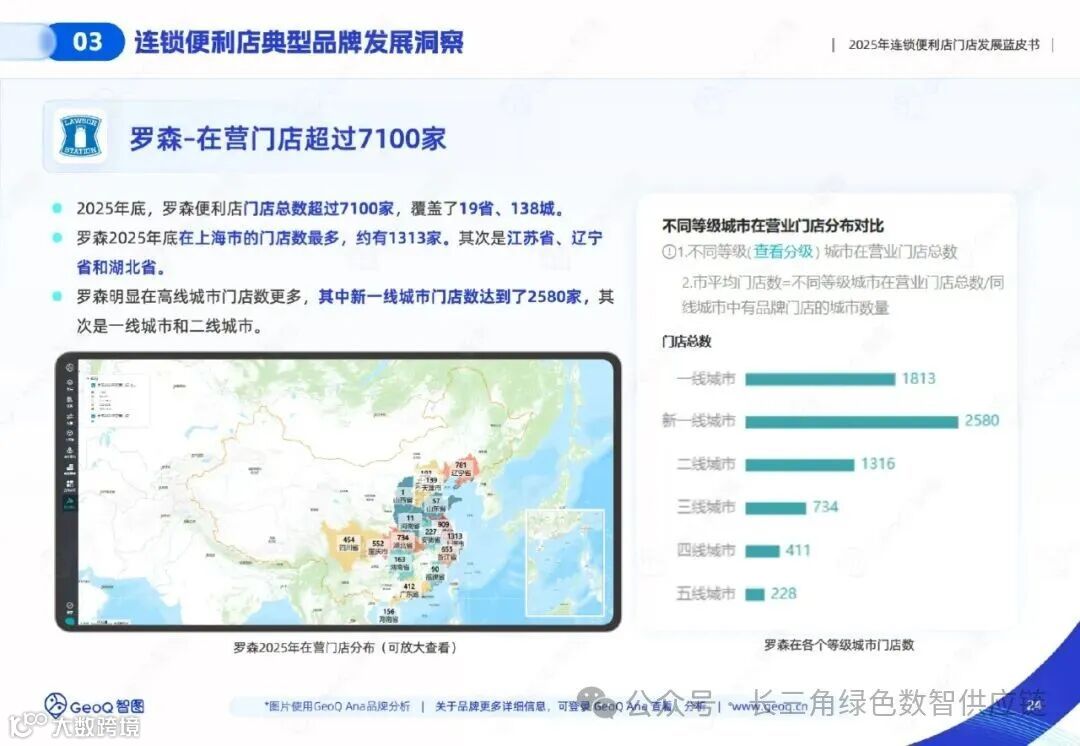This screenshot has height=746, width=1080.
Task: Click the 三线城市 bar showing 734
Action: (776, 508)
